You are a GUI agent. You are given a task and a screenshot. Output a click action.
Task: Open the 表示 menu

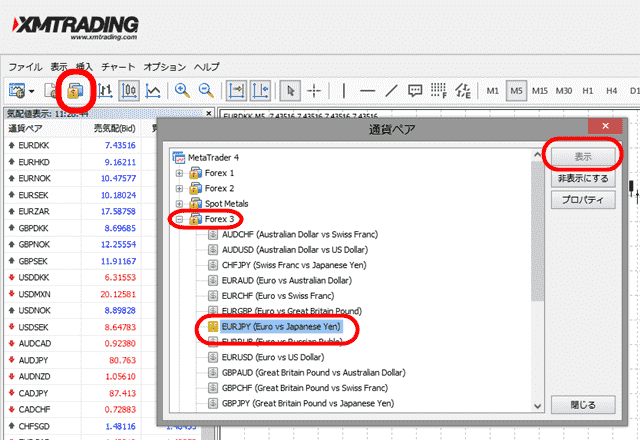(x=59, y=67)
